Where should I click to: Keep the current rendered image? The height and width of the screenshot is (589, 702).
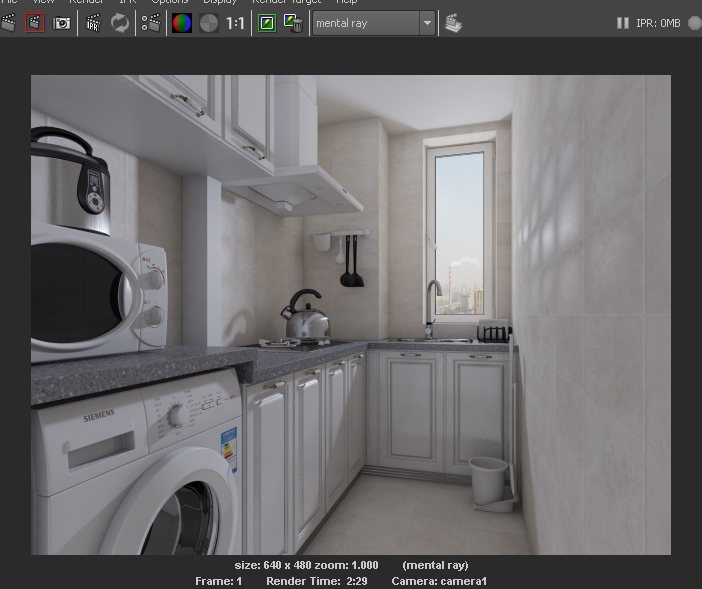coord(267,23)
